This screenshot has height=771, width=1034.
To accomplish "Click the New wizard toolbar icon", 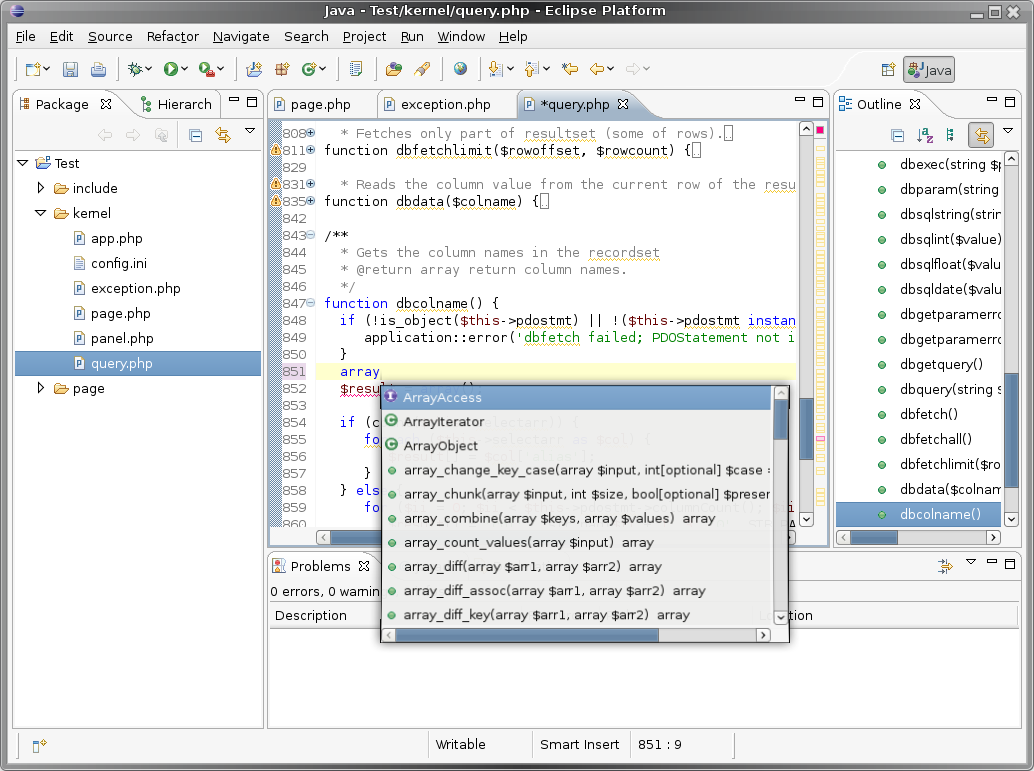I will click(x=33, y=69).
